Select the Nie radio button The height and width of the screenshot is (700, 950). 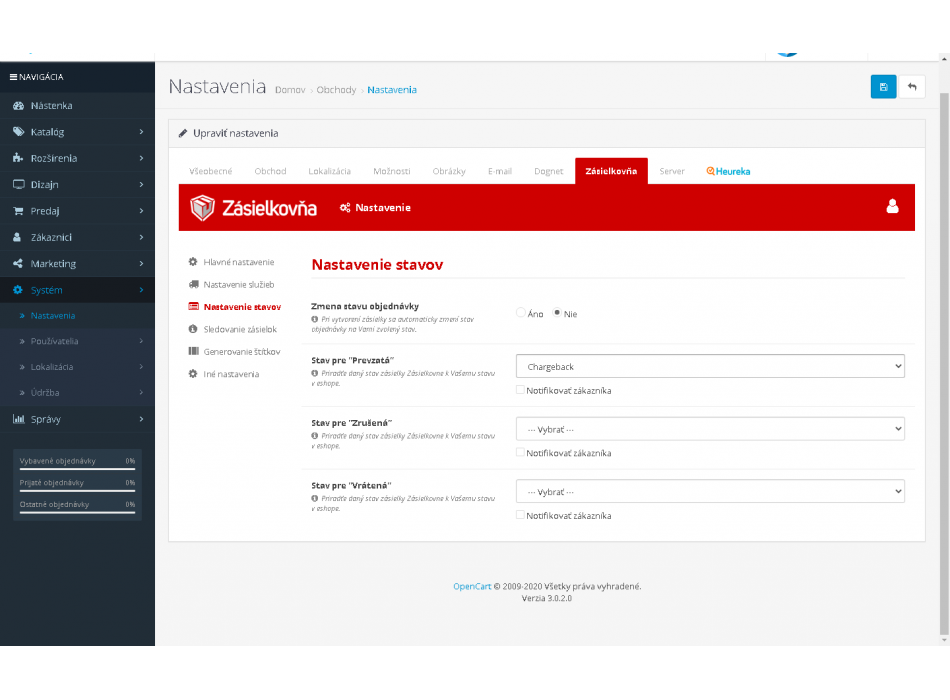[x=557, y=313]
